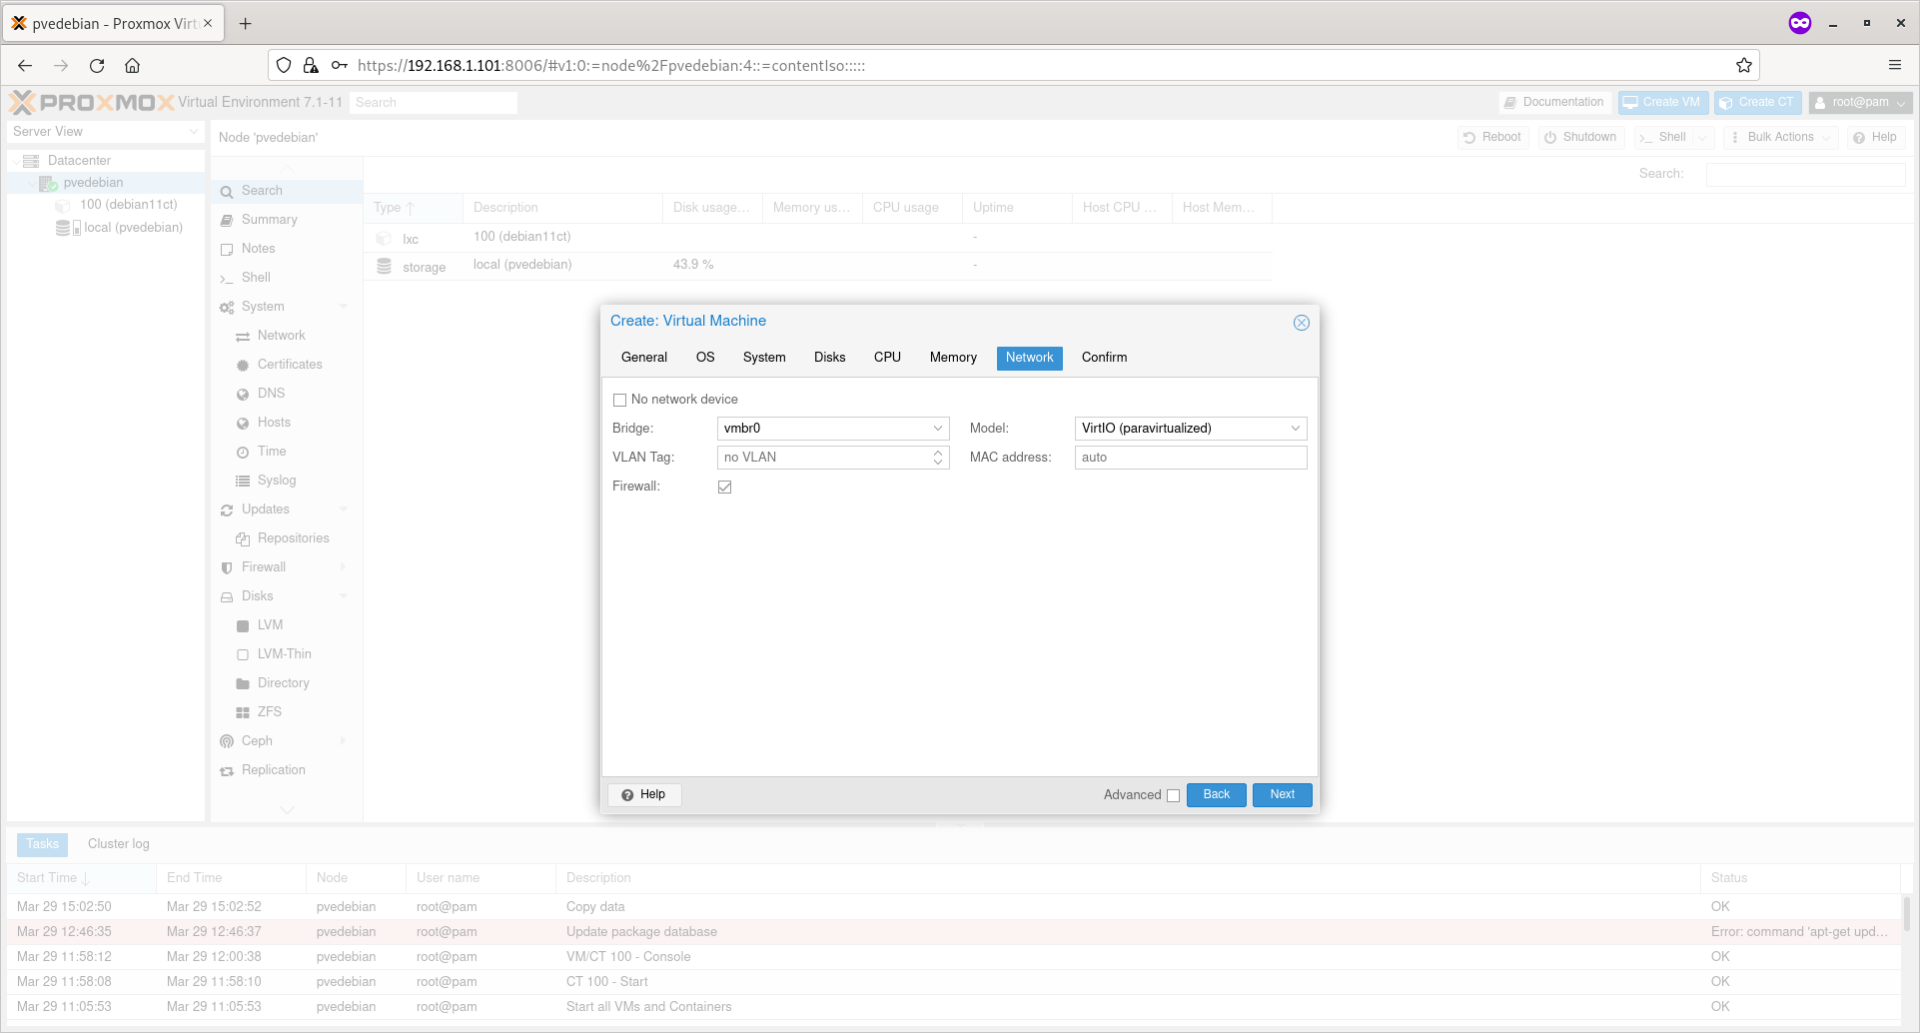1920x1033 pixels.
Task: Switch to the CPU tab
Action: (x=886, y=357)
